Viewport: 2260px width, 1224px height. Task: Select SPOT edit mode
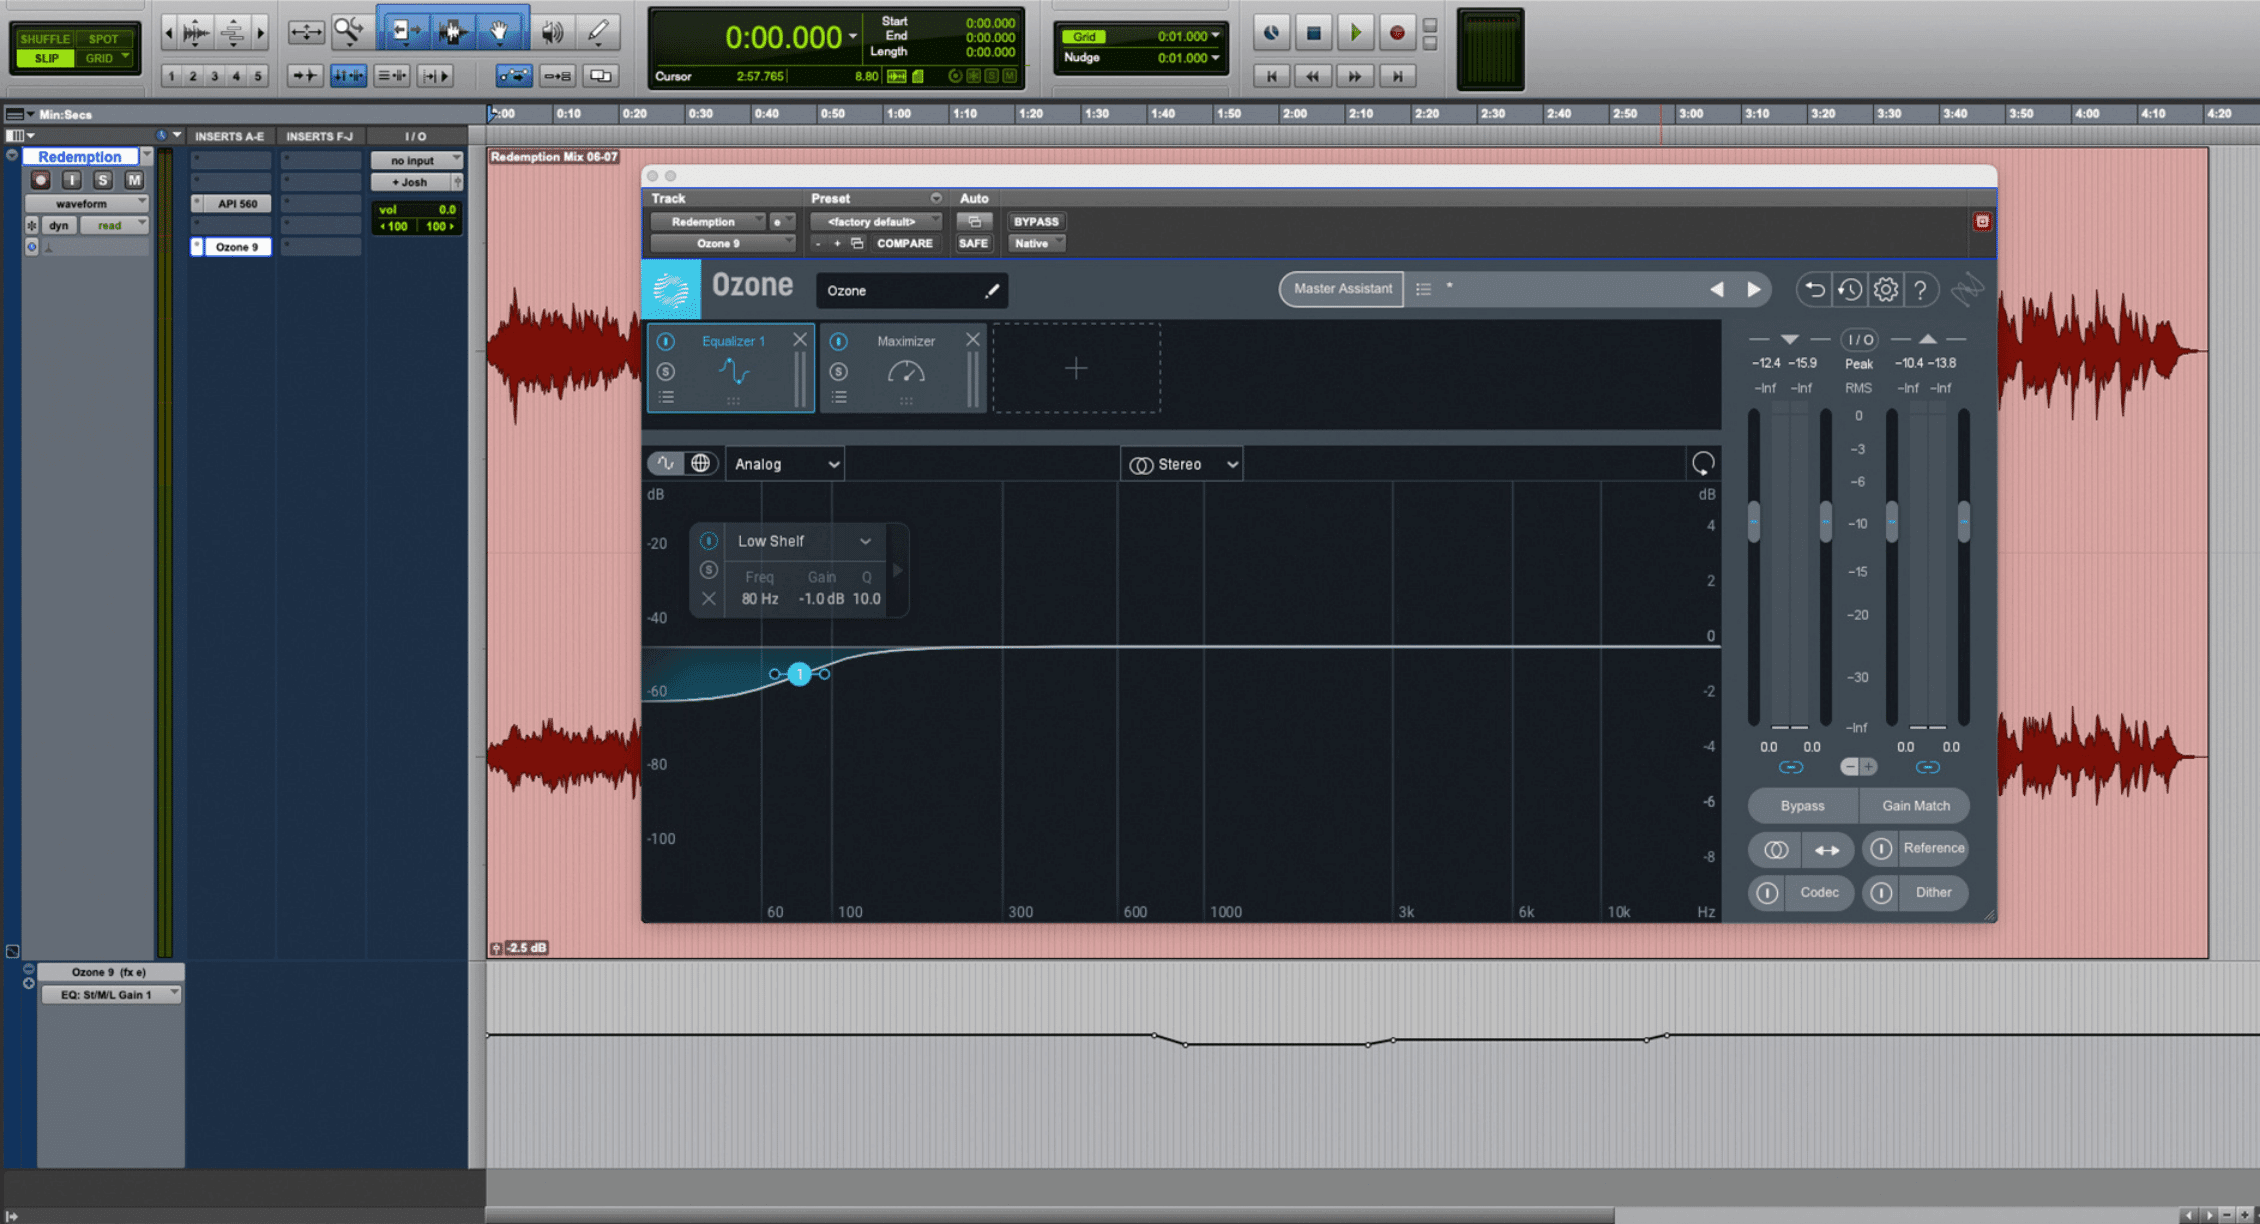coord(103,39)
